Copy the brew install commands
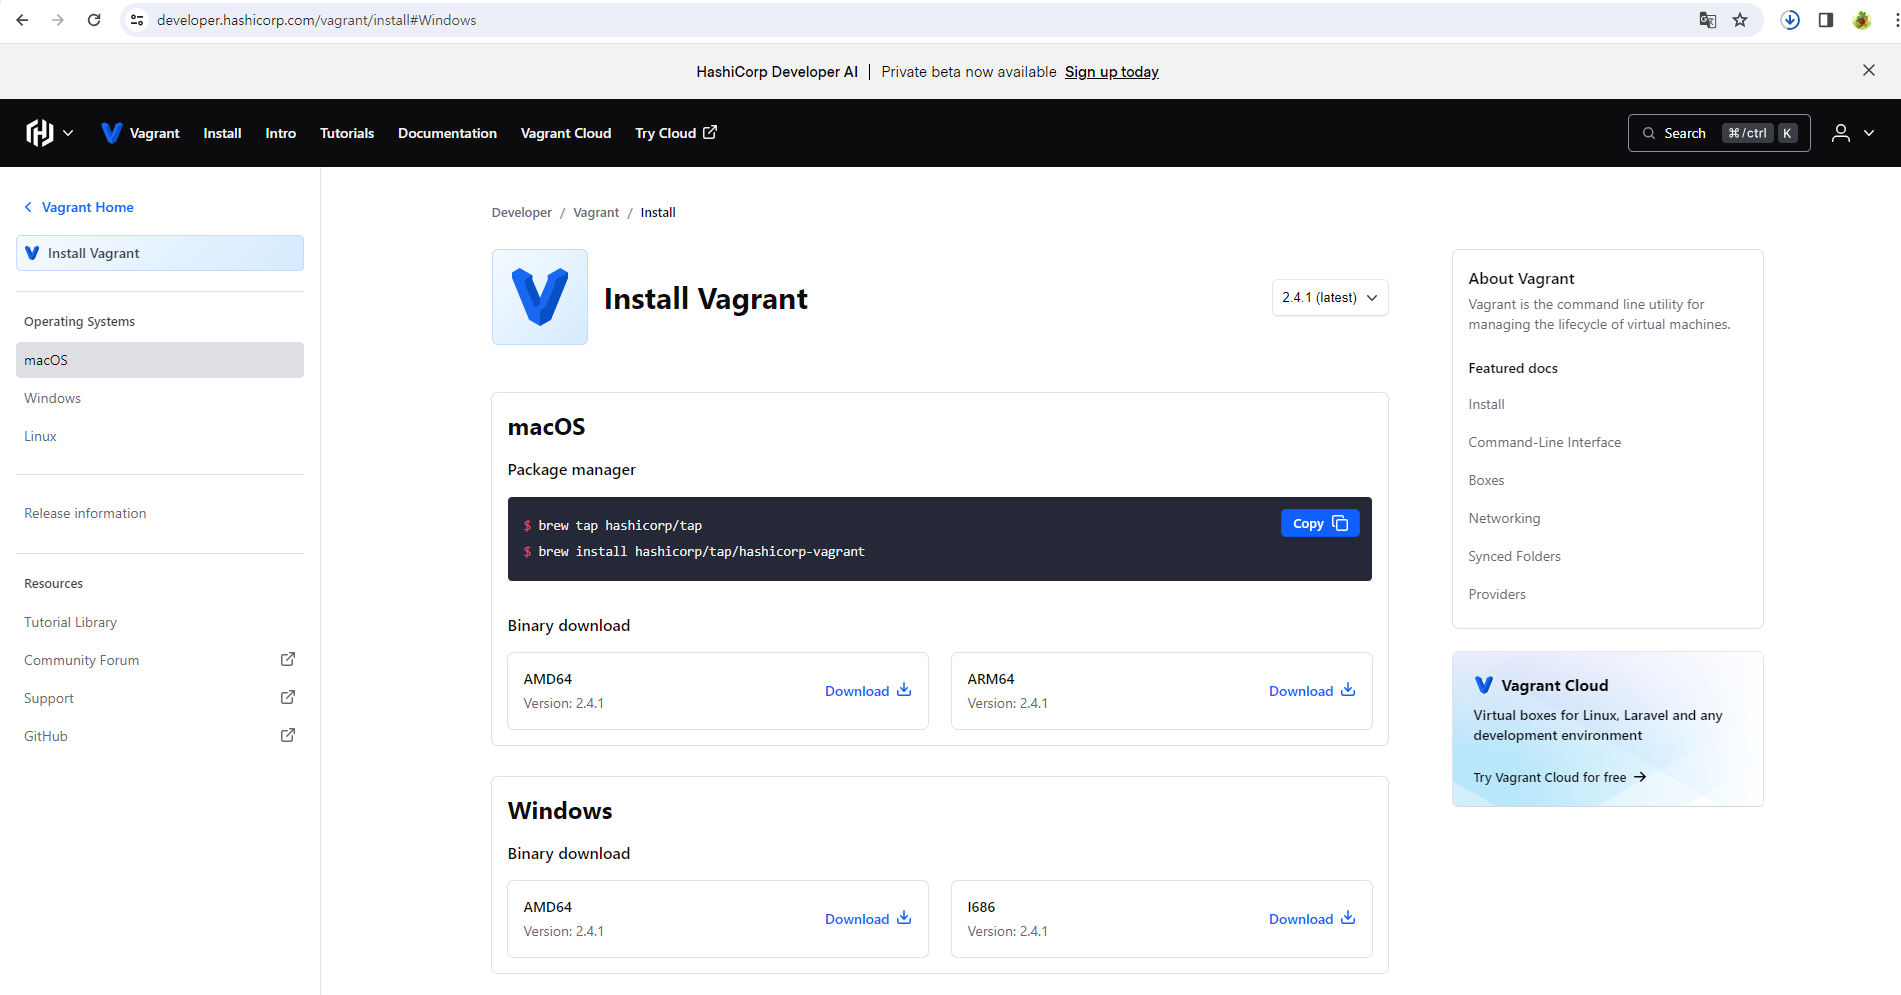This screenshot has height=995, width=1901. click(1320, 523)
